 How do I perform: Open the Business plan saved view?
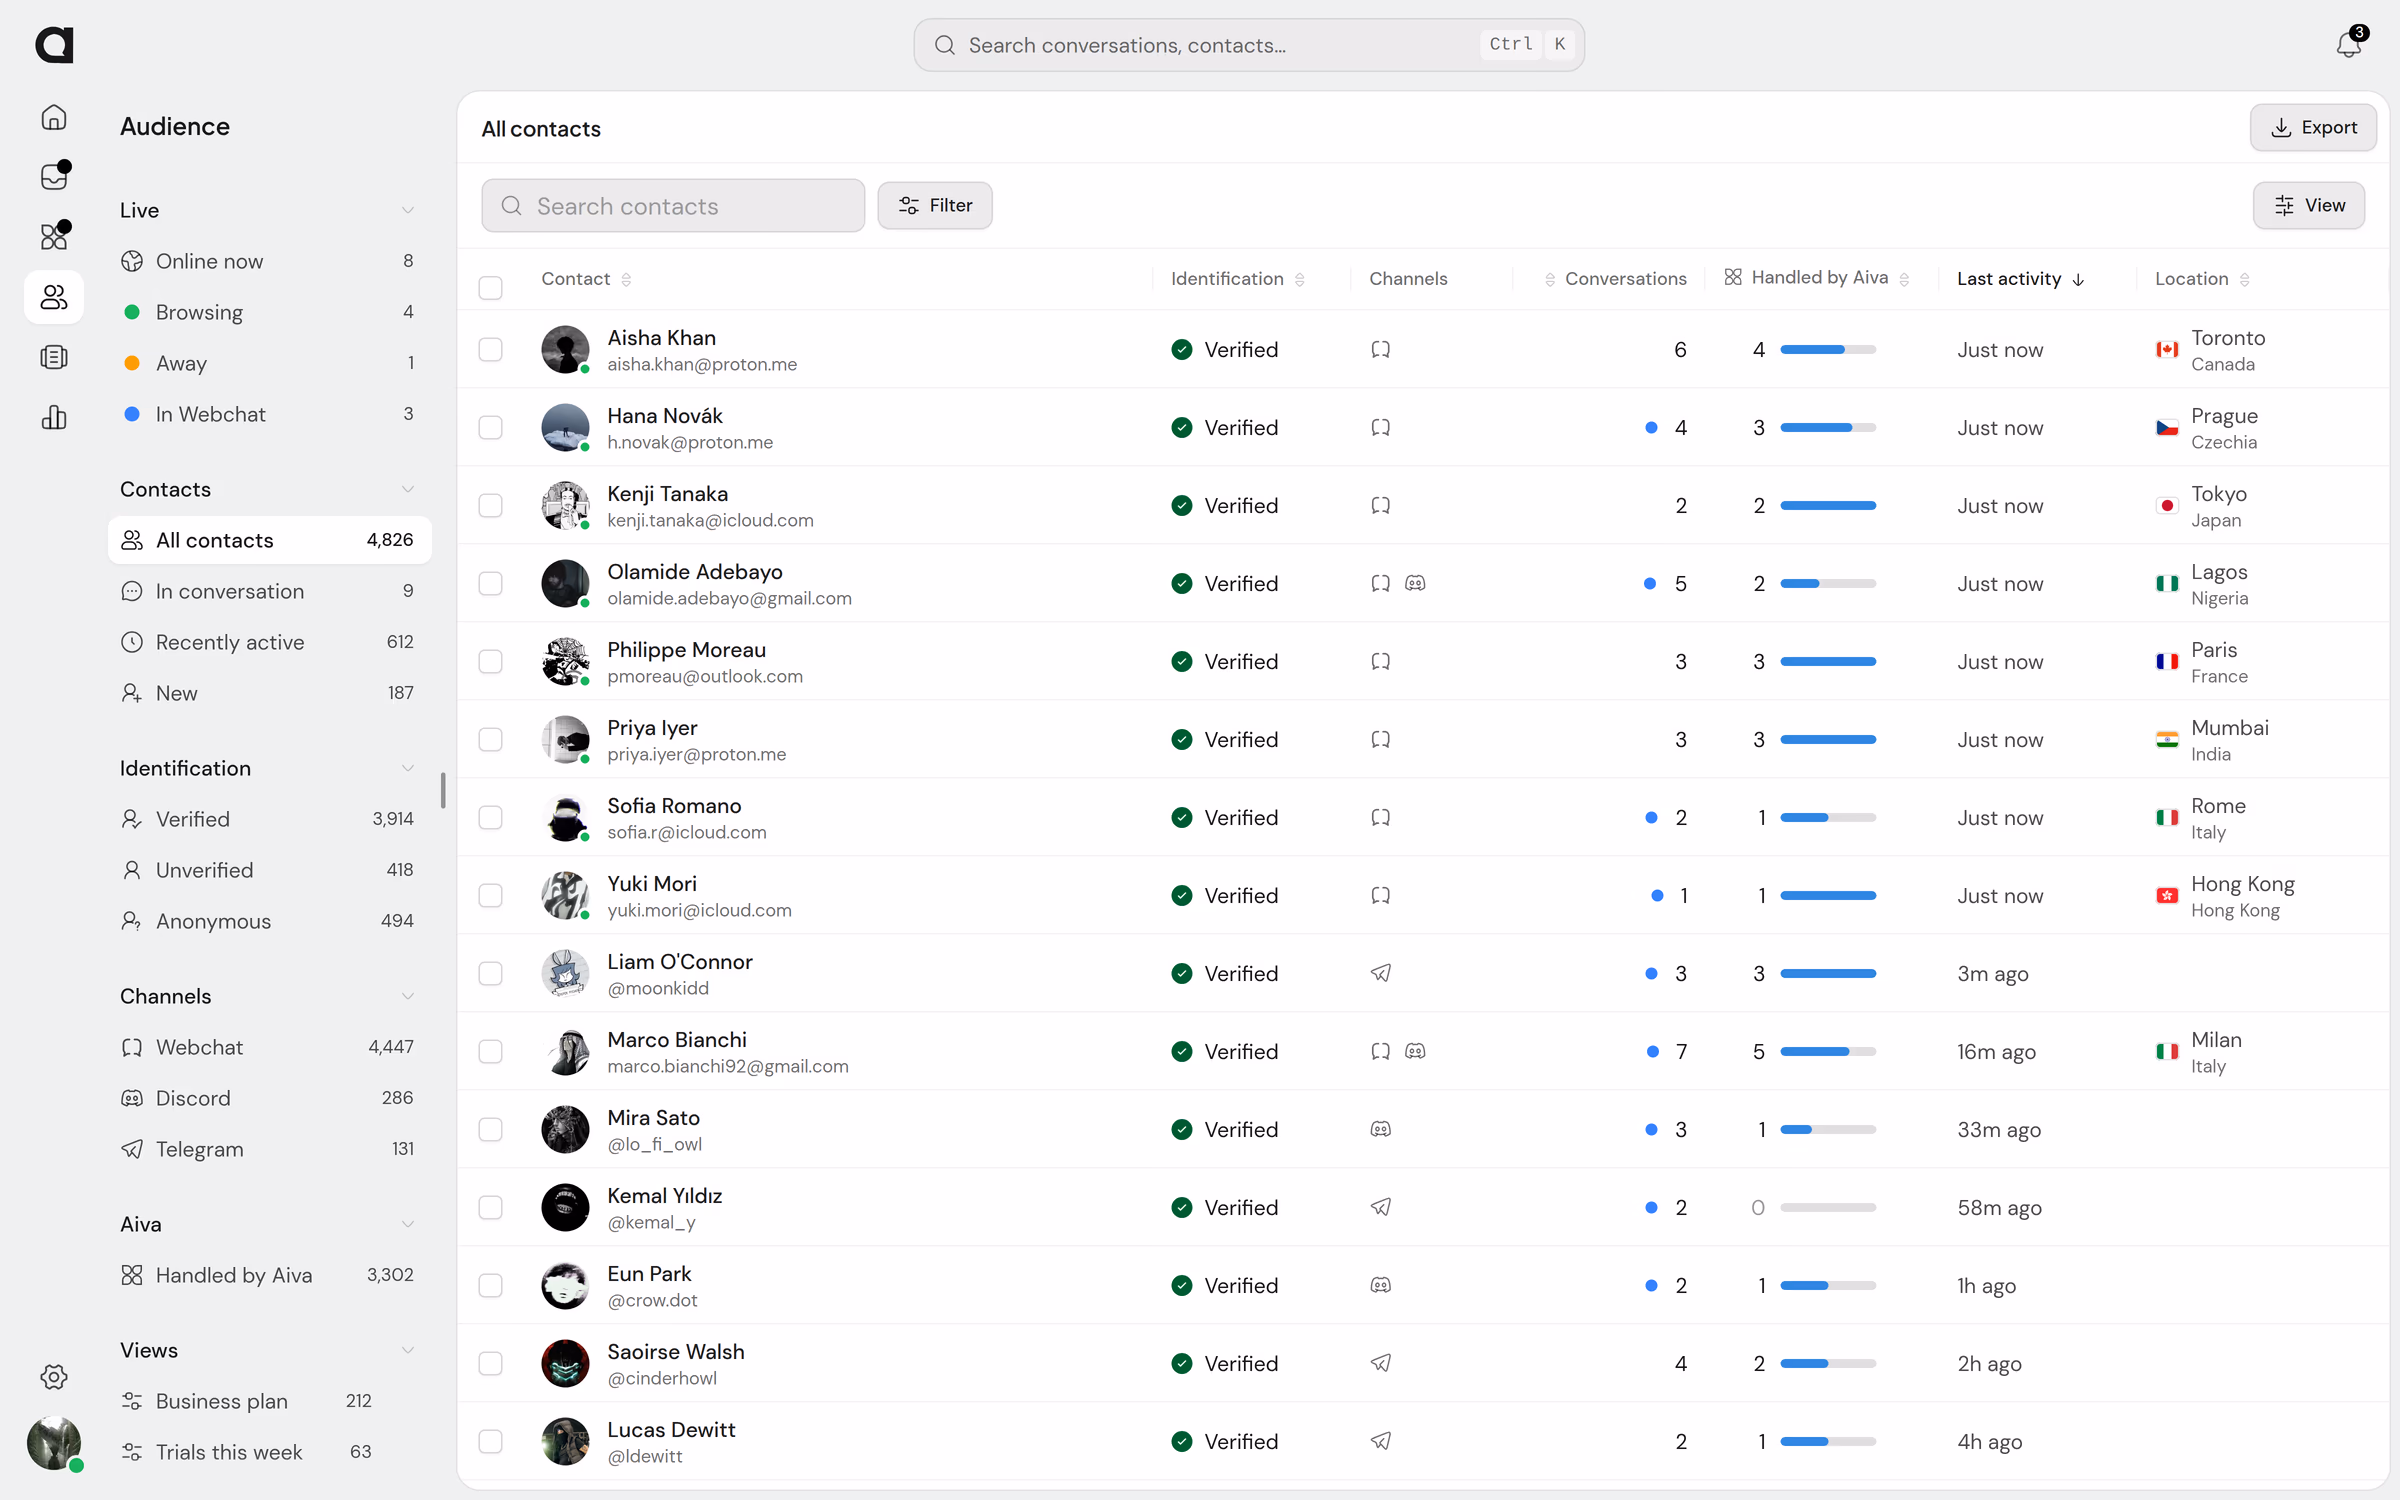[x=269, y=1401]
